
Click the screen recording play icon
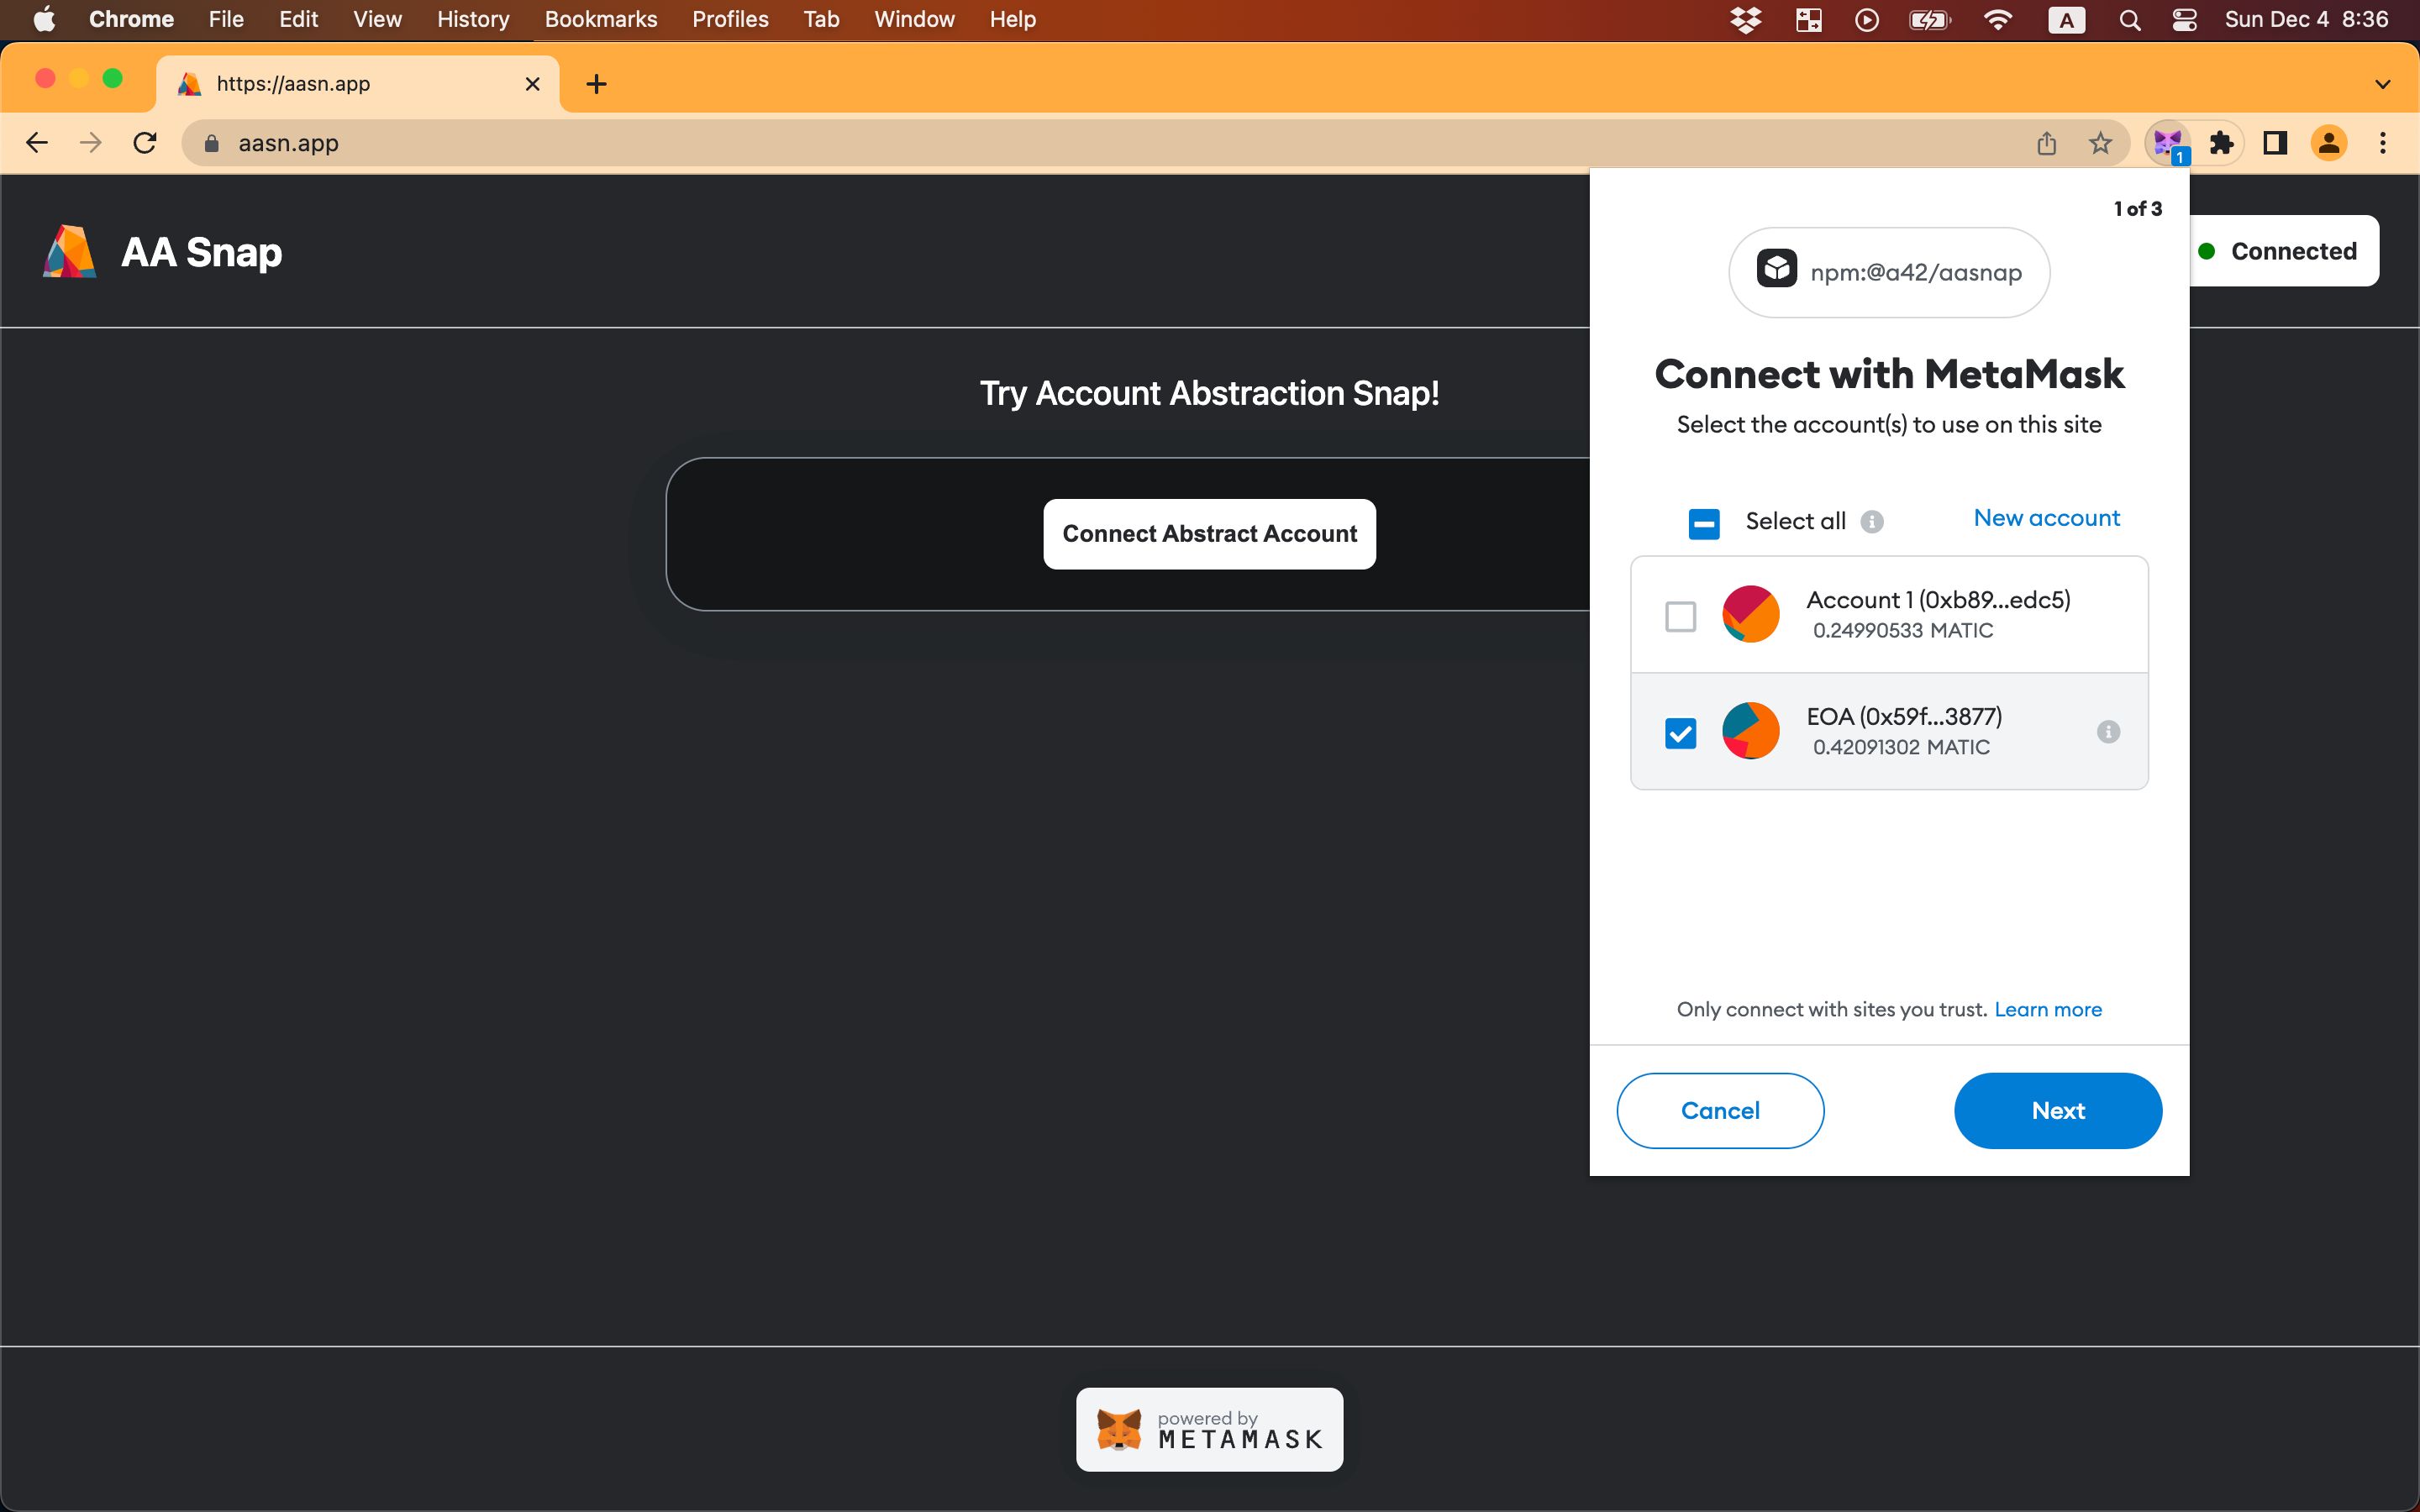tap(1866, 19)
